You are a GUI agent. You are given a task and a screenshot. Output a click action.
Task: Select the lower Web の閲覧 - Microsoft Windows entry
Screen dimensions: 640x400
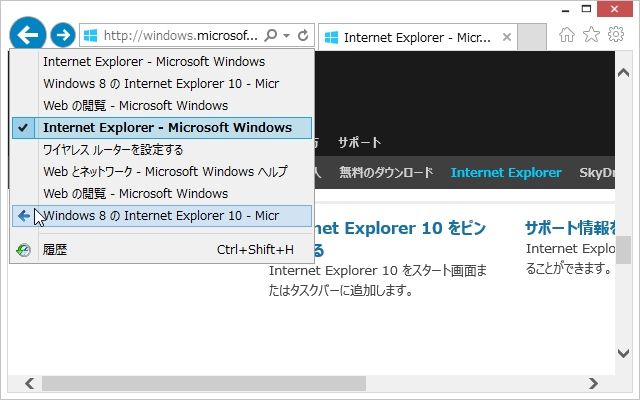pos(162,194)
